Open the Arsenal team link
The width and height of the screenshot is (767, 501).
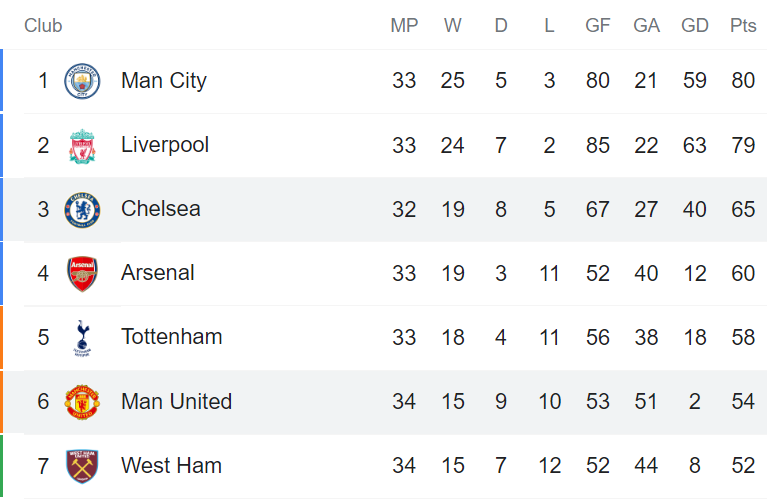158,273
